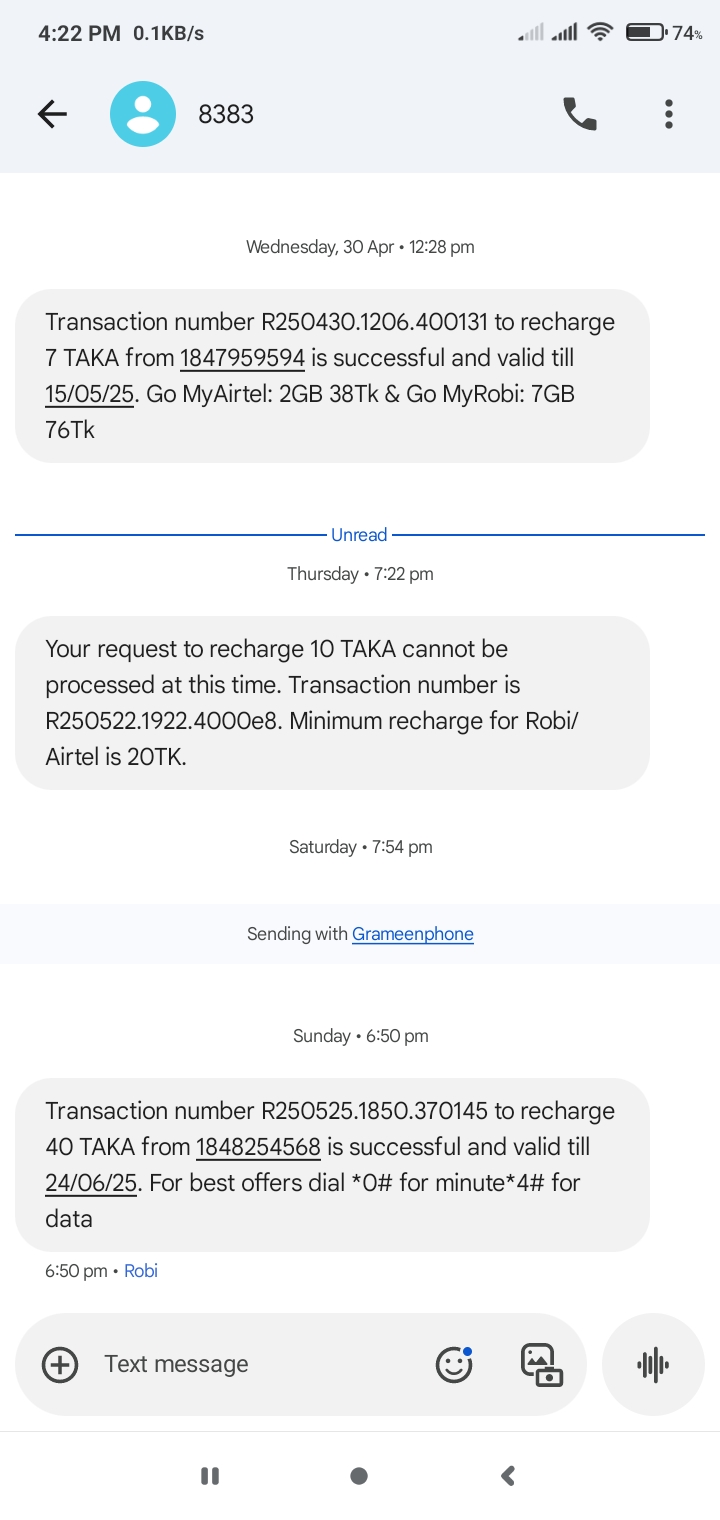
Task: Tap the Robi SIM label below message
Action: pos(141,1271)
